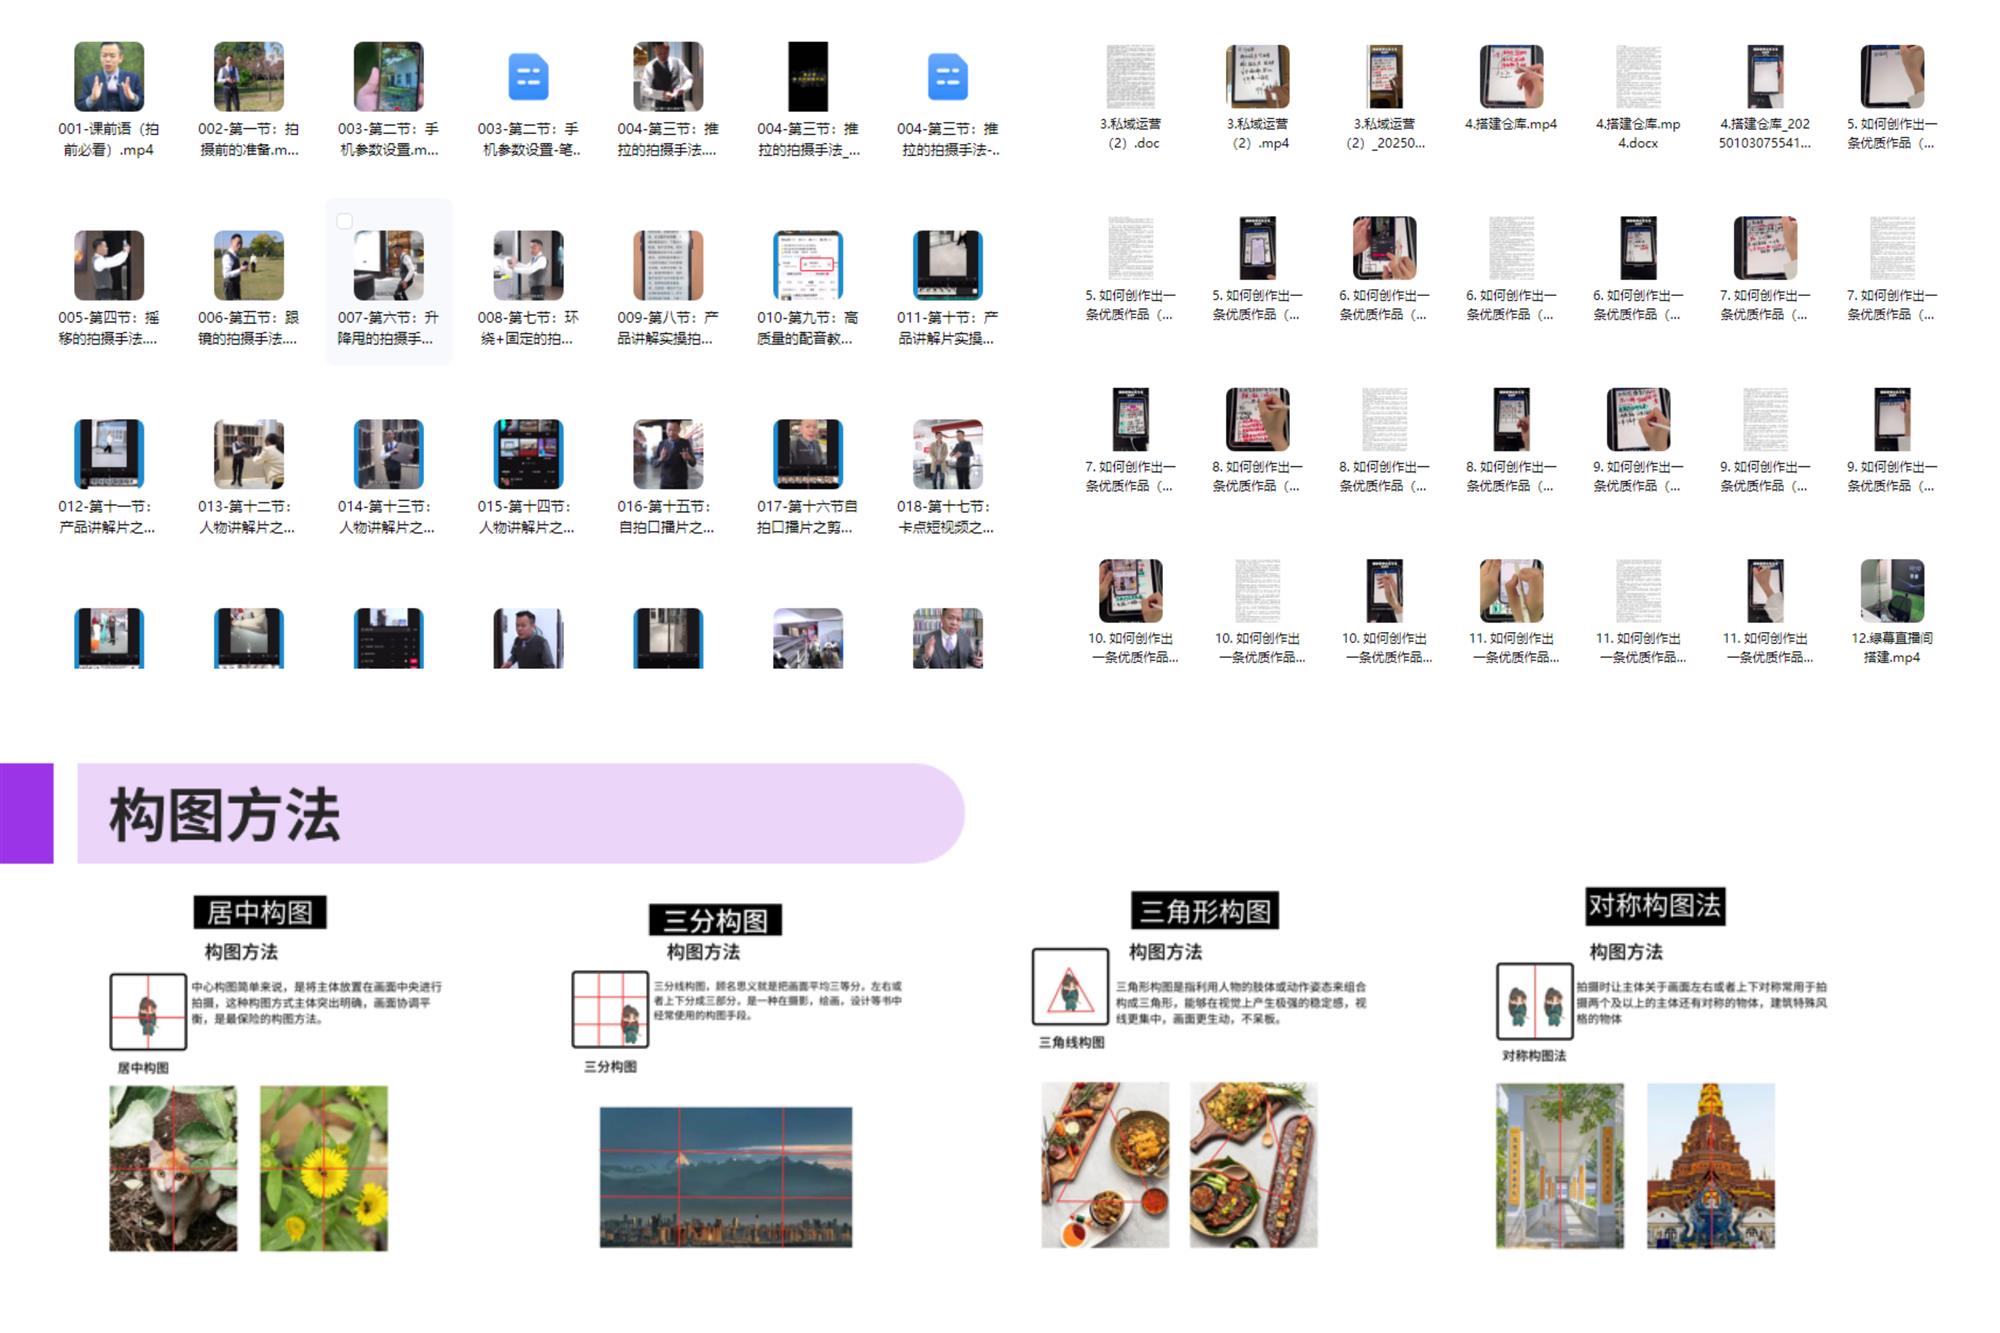This screenshot has width=2000, height=1333.
Task: Open the blue document icon for 004-第三节
Action: [947, 77]
